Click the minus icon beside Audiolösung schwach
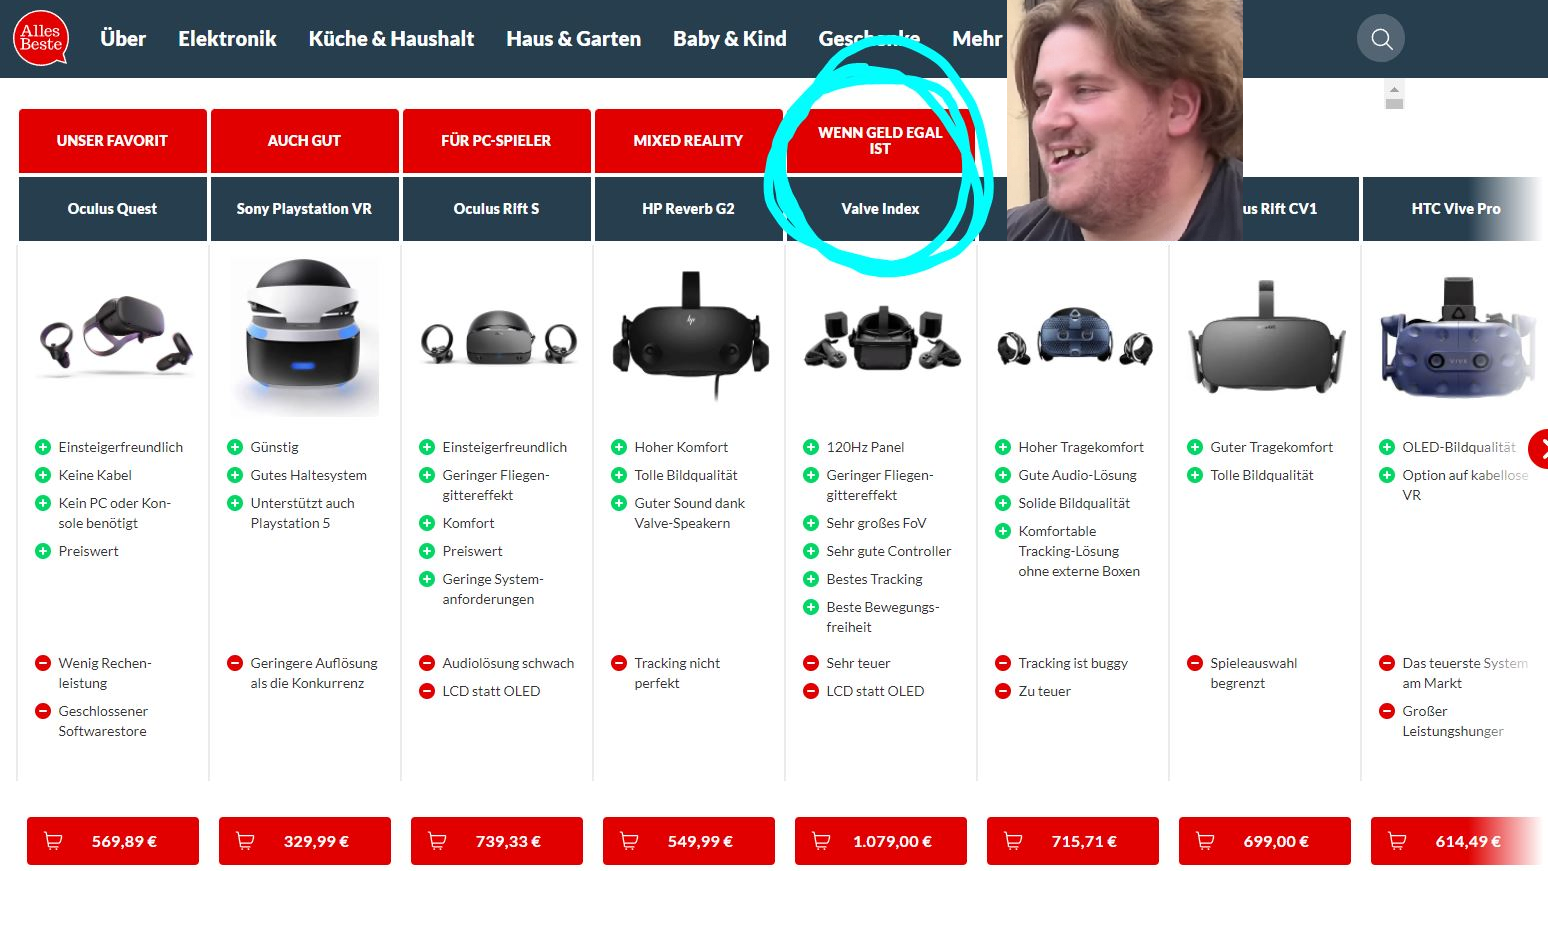Screen dimensions: 1548x941 pos(427,663)
